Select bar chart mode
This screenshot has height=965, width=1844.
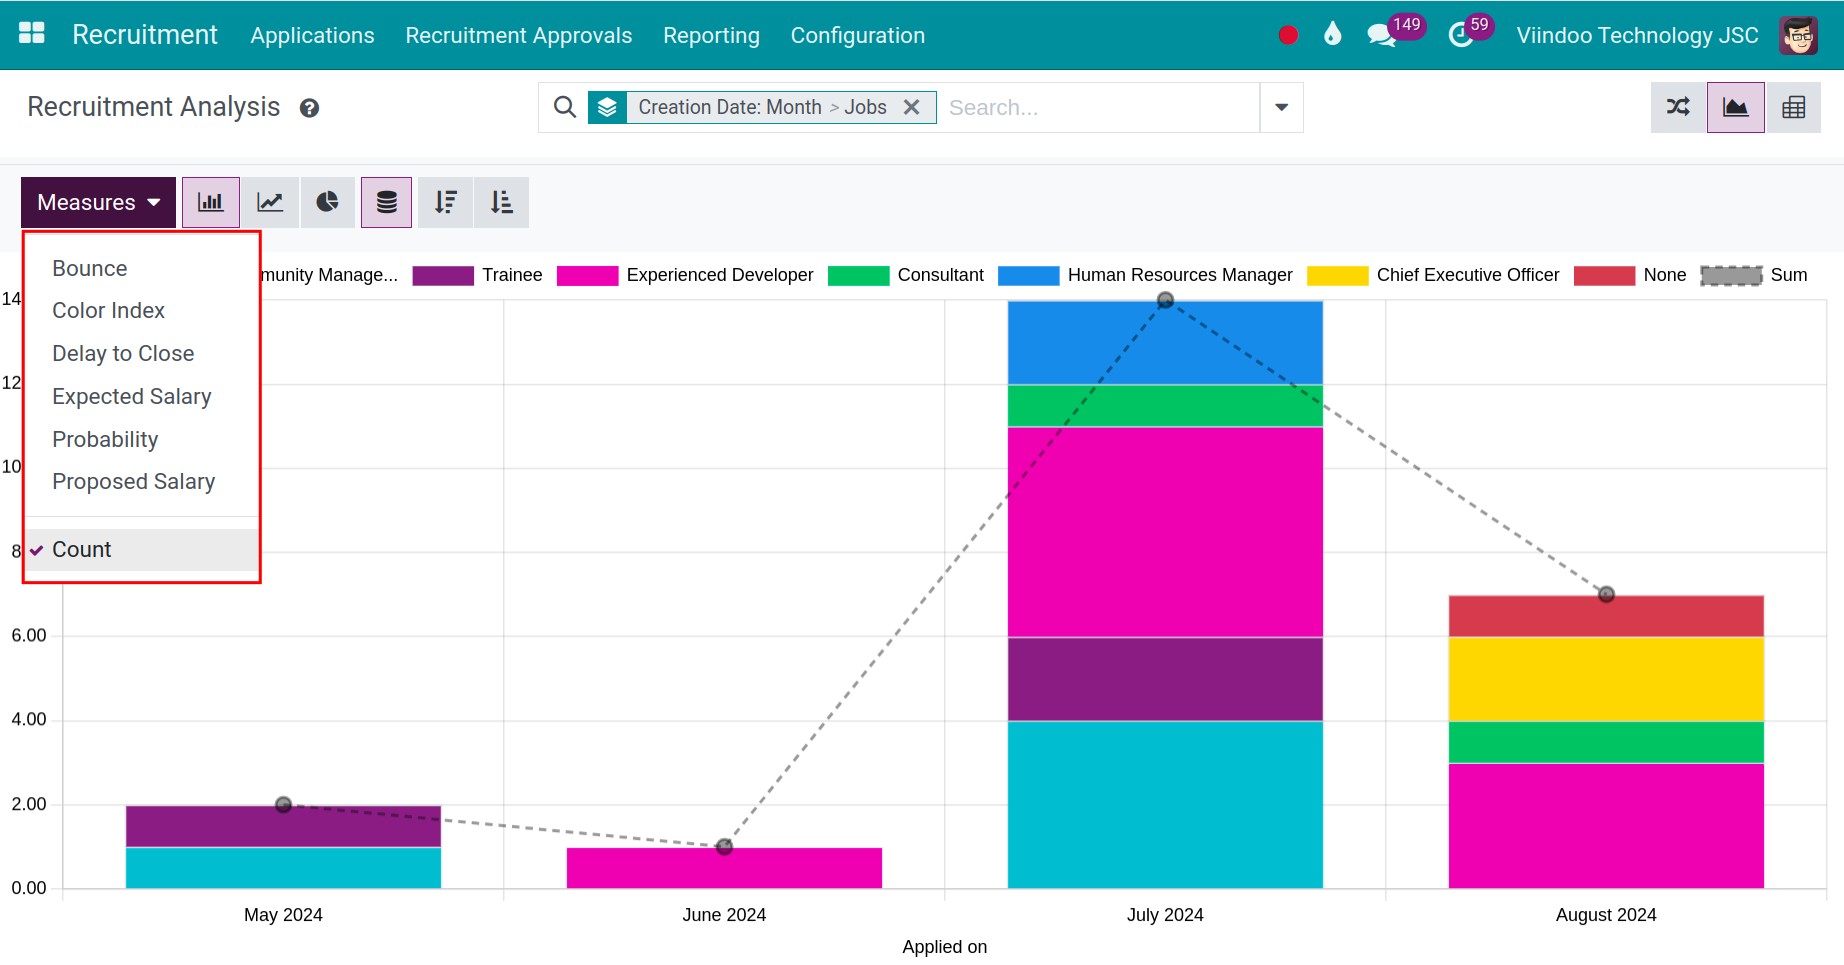tap(211, 202)
